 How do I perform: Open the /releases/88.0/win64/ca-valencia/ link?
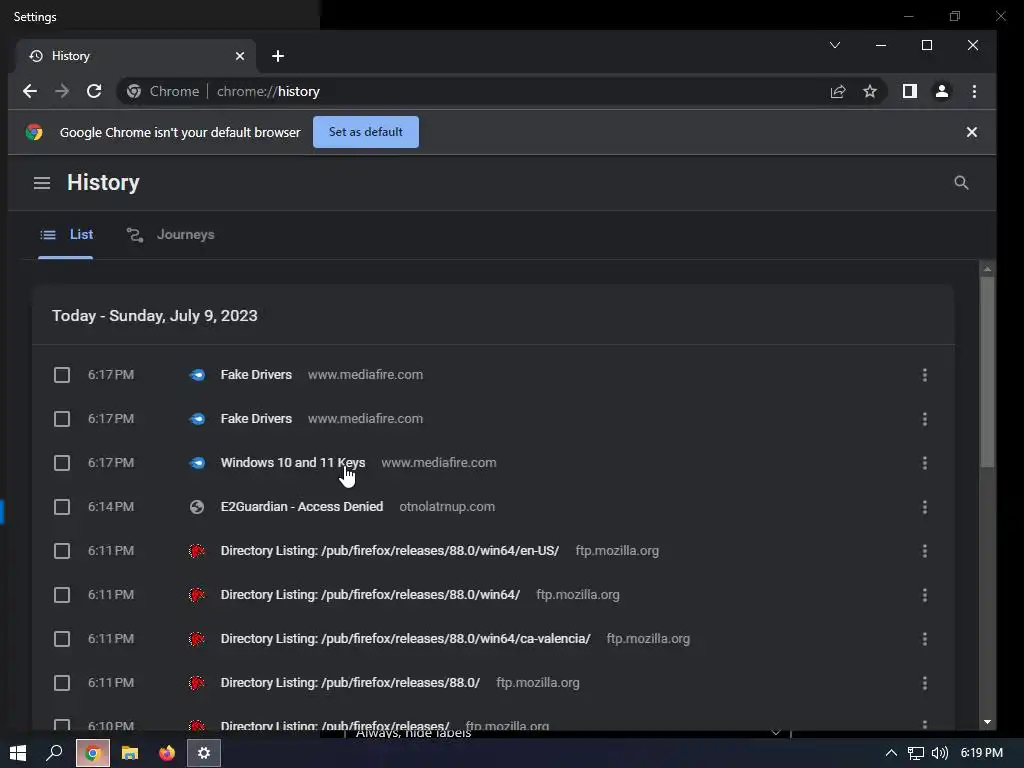click(406, 639)
